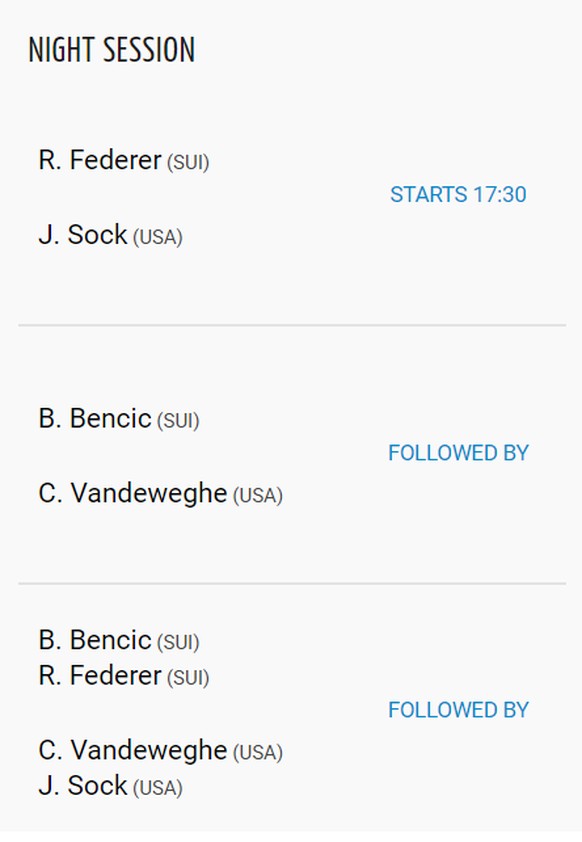The height and width of the screenshot is (842, 582).
Task: Click the SUI tag beside doubles B. Bencic
Action: 178,642
